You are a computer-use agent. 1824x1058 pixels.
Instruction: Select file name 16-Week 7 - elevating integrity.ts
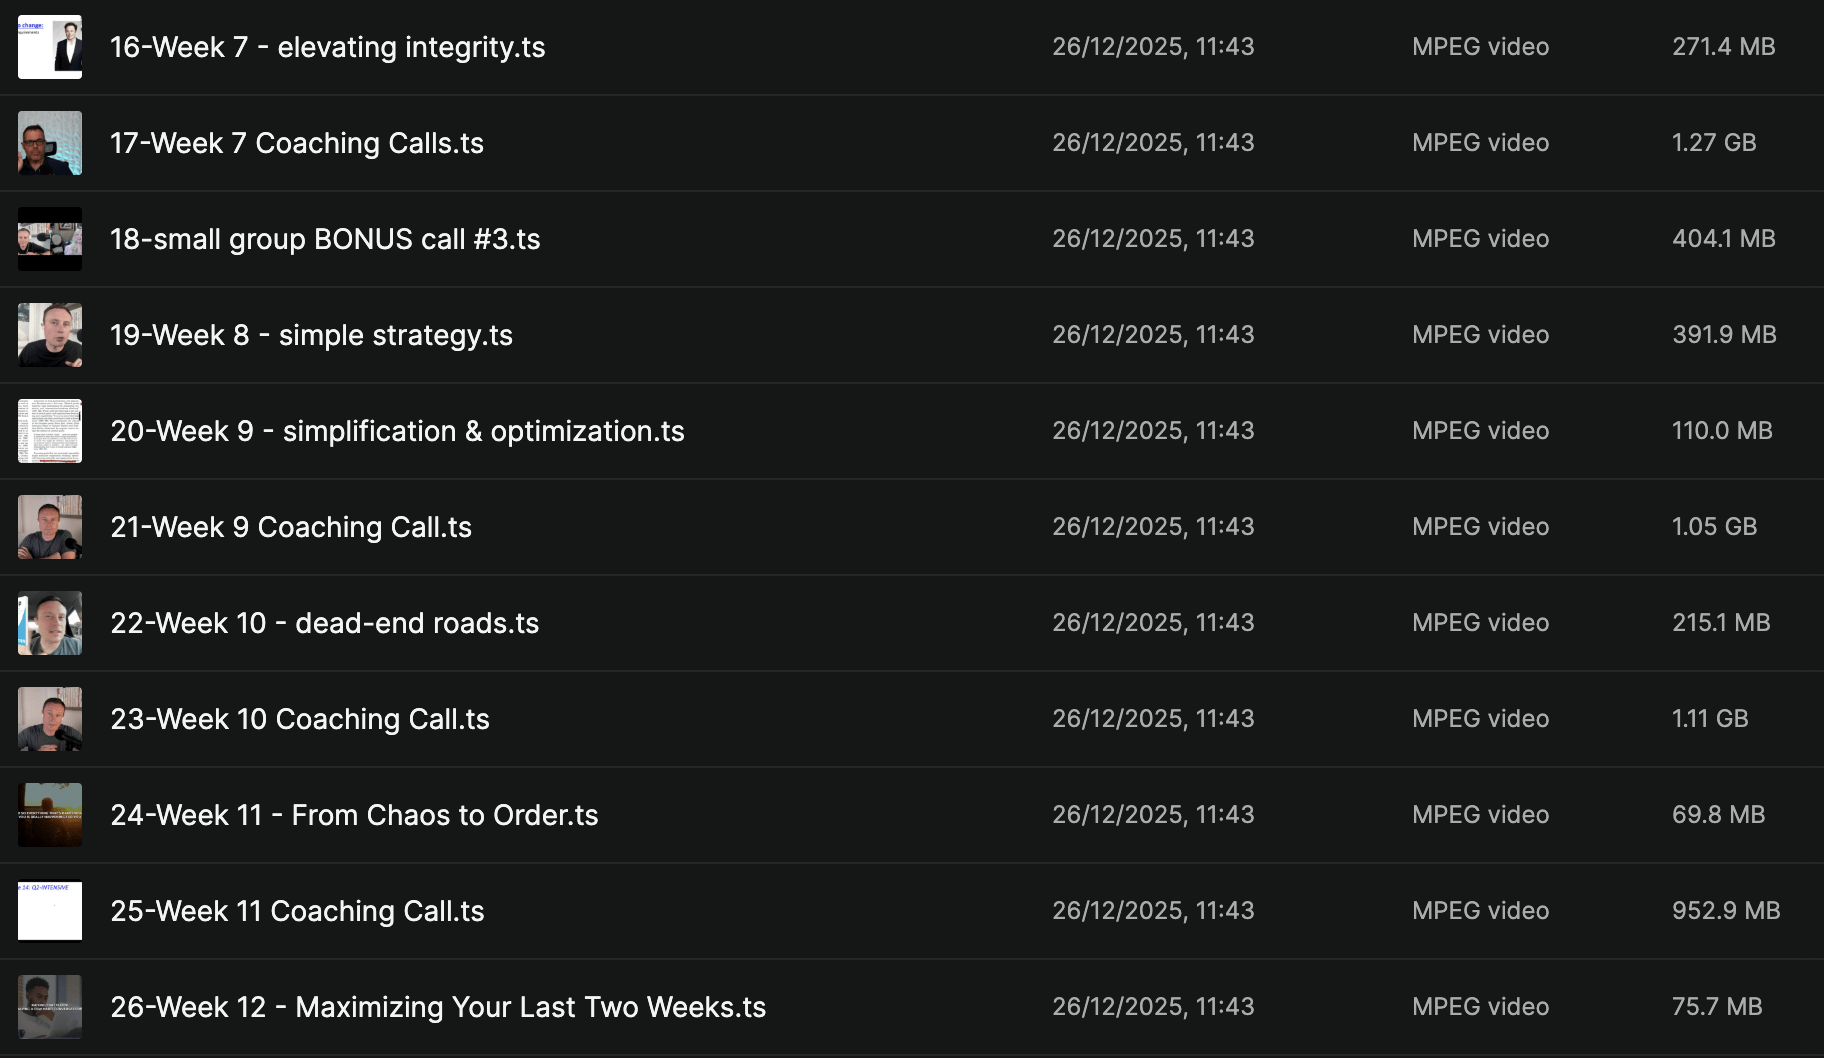pyautogui.click(x=327, y=47)
